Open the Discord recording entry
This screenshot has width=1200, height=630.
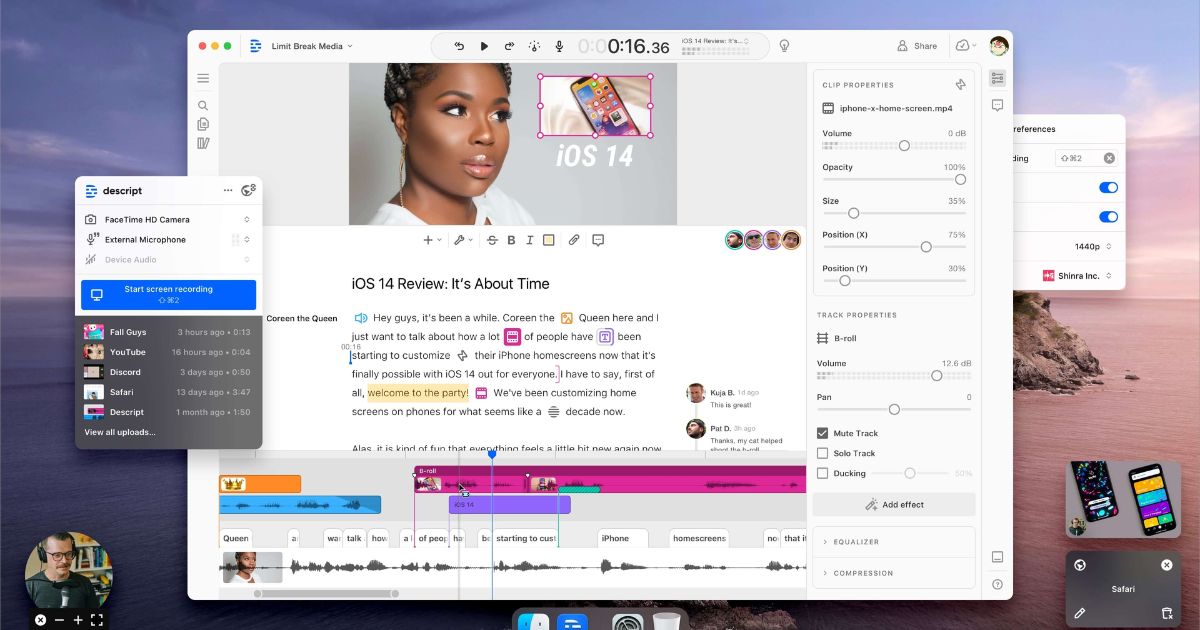point(168,372)
